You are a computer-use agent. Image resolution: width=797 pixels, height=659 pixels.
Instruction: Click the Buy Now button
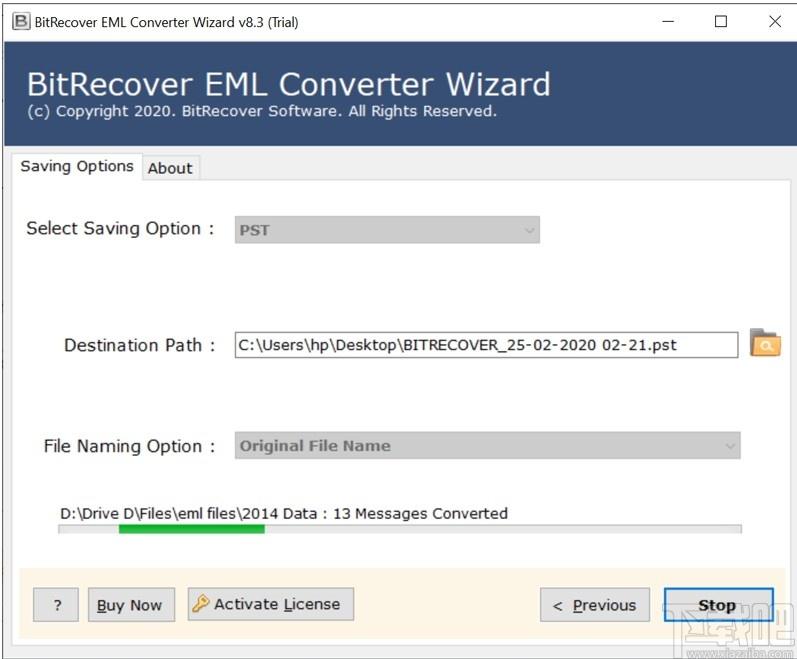coord(131,605)
